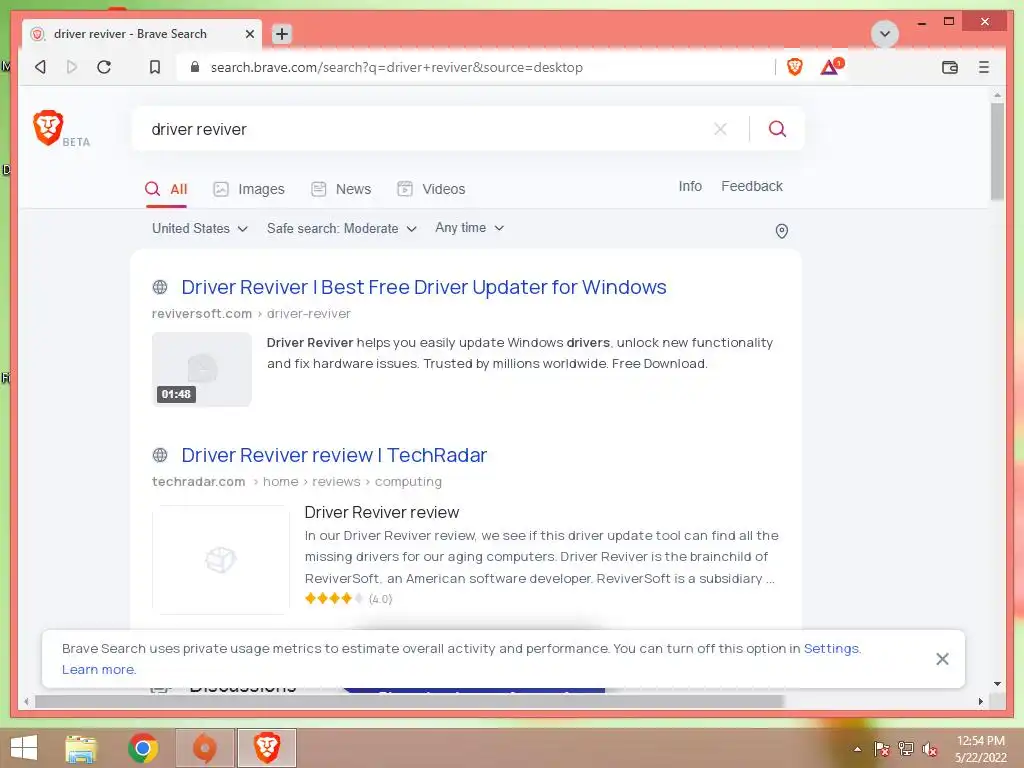The width and height of the screenshot is (1024, 768).
Task: Open File Explorer from the taskbar
Action: click(81, 748)
